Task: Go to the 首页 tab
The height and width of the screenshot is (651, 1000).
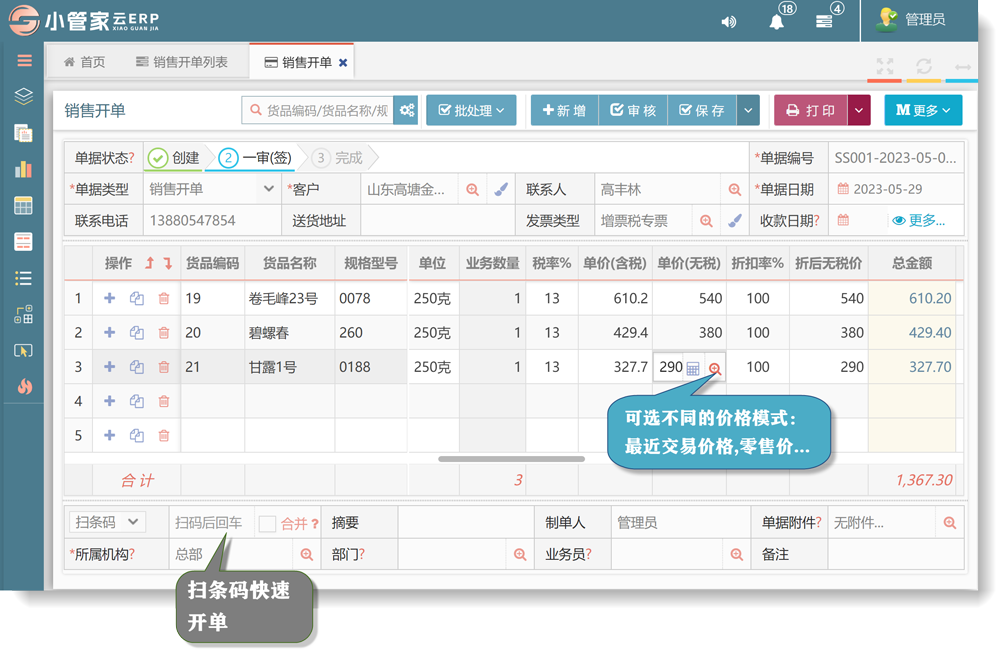Action: tap(85, 62)
